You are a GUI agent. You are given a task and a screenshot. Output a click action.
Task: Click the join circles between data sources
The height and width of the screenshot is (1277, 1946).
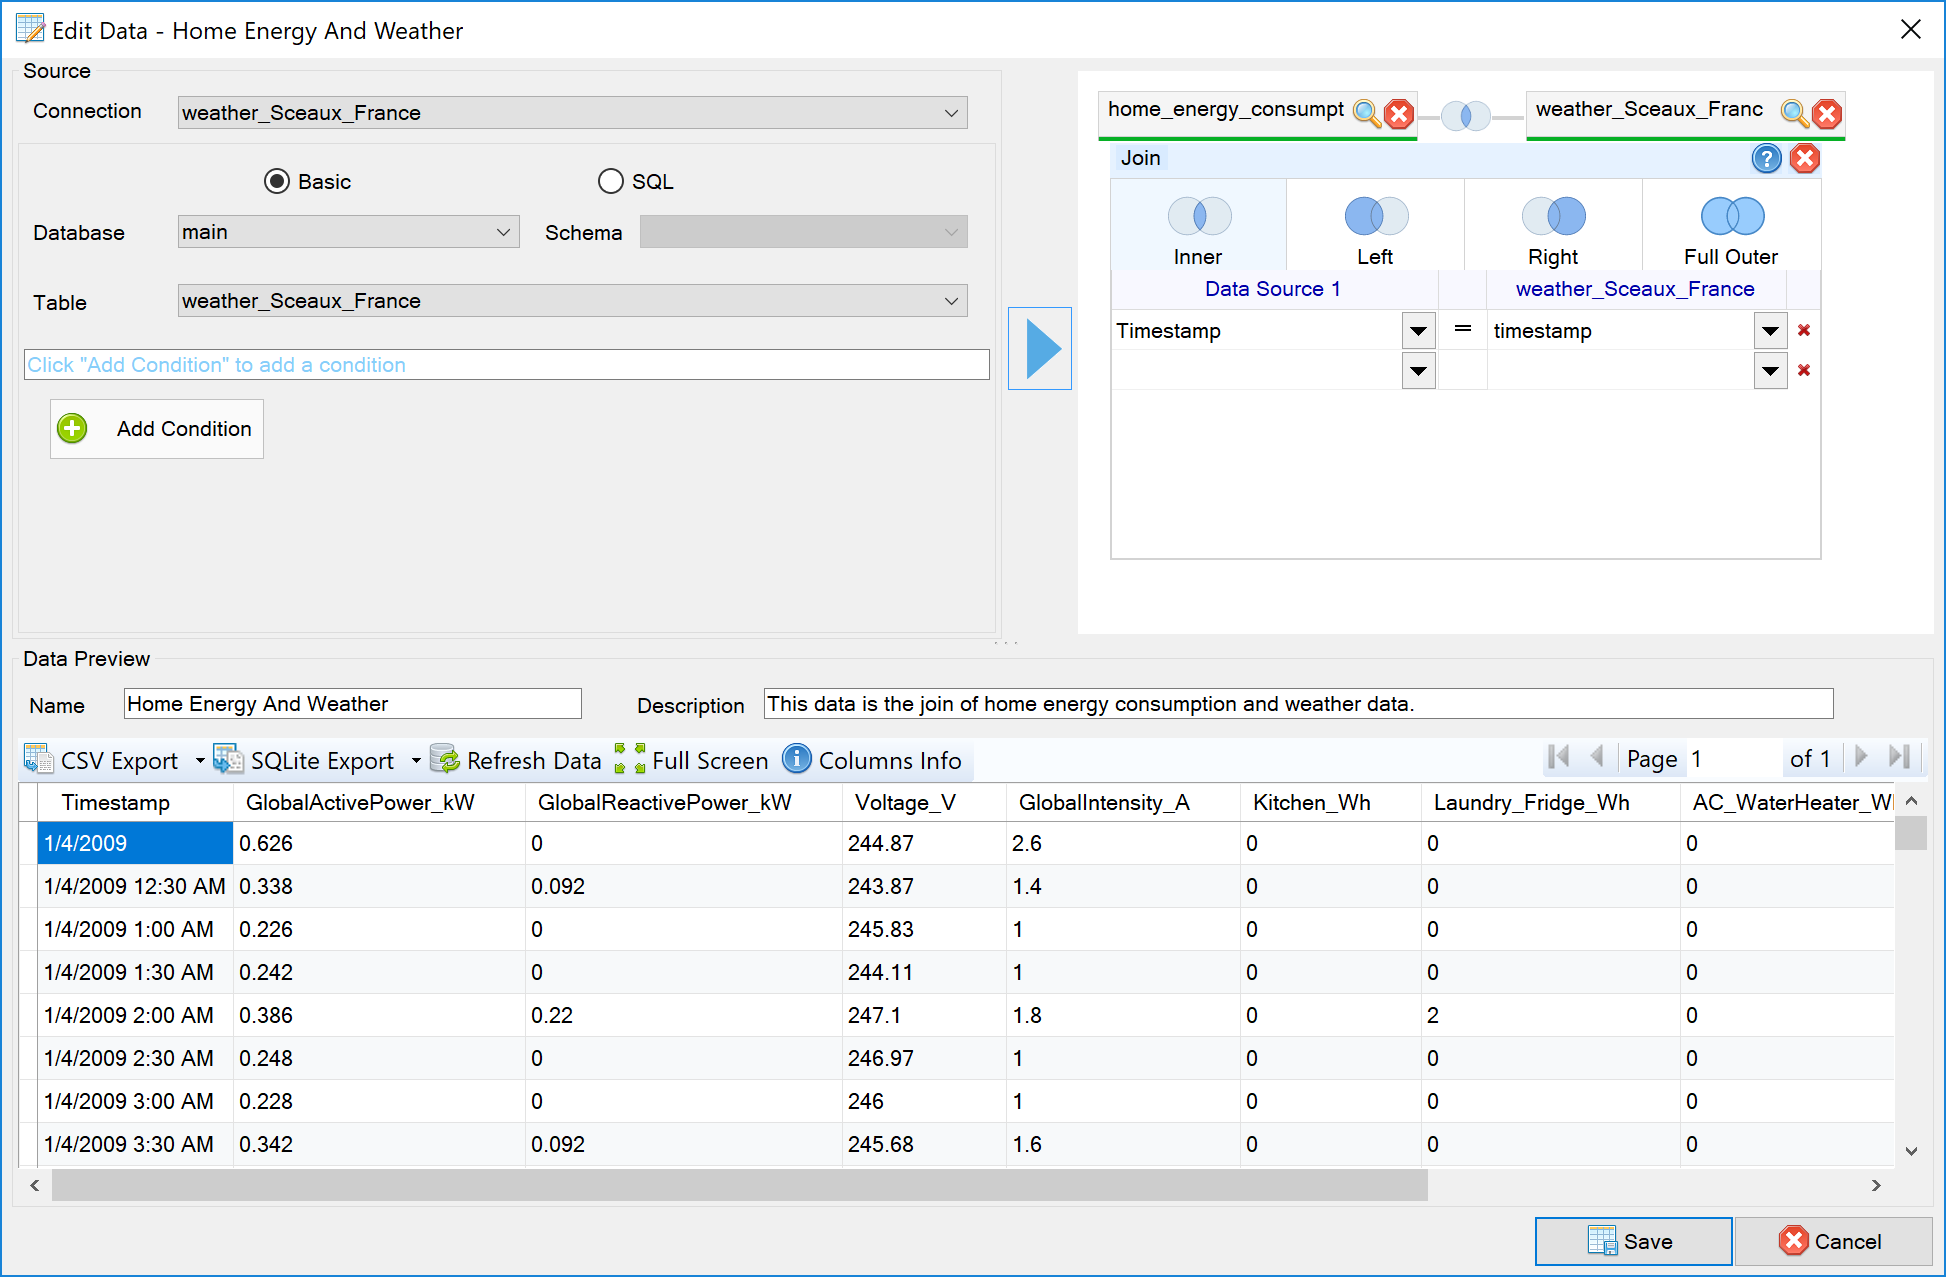(x=1466, y=116)
